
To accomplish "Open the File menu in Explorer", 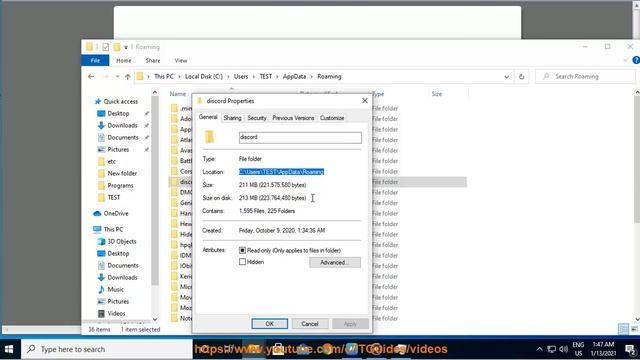I will (x=95, y=60).
